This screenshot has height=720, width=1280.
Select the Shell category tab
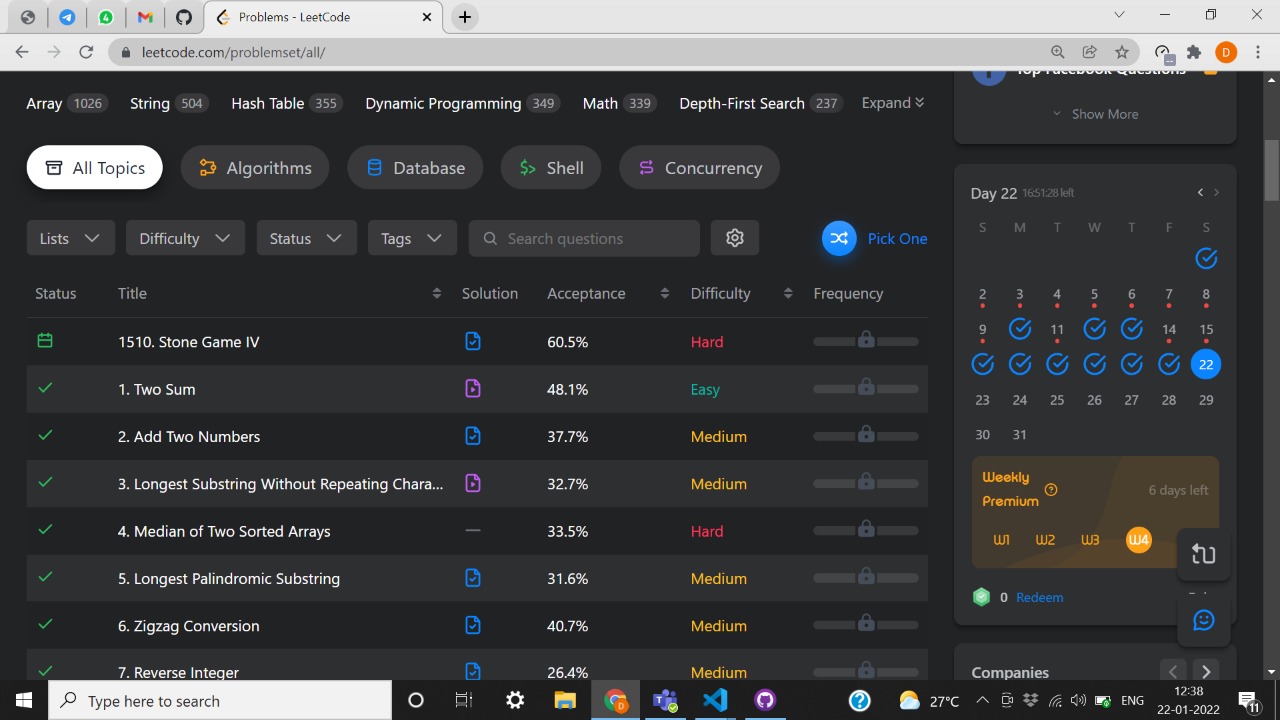pos(551,168)
